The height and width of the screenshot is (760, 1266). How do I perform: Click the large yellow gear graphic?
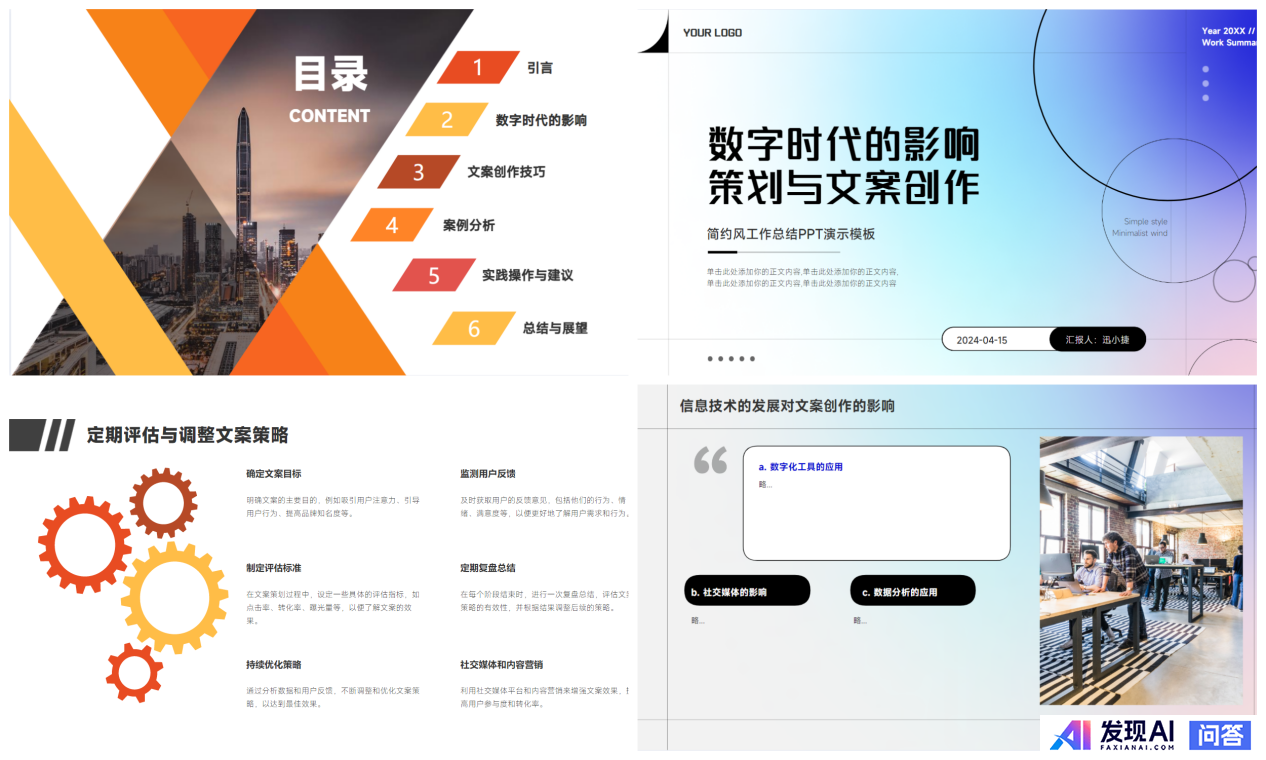click(173, 597)
